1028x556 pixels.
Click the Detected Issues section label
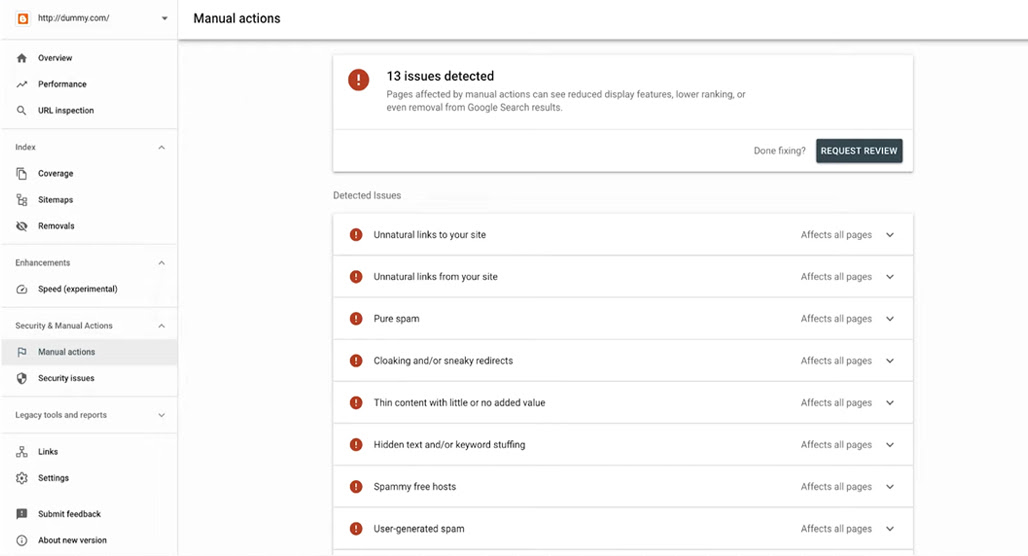tap(366, 195)
